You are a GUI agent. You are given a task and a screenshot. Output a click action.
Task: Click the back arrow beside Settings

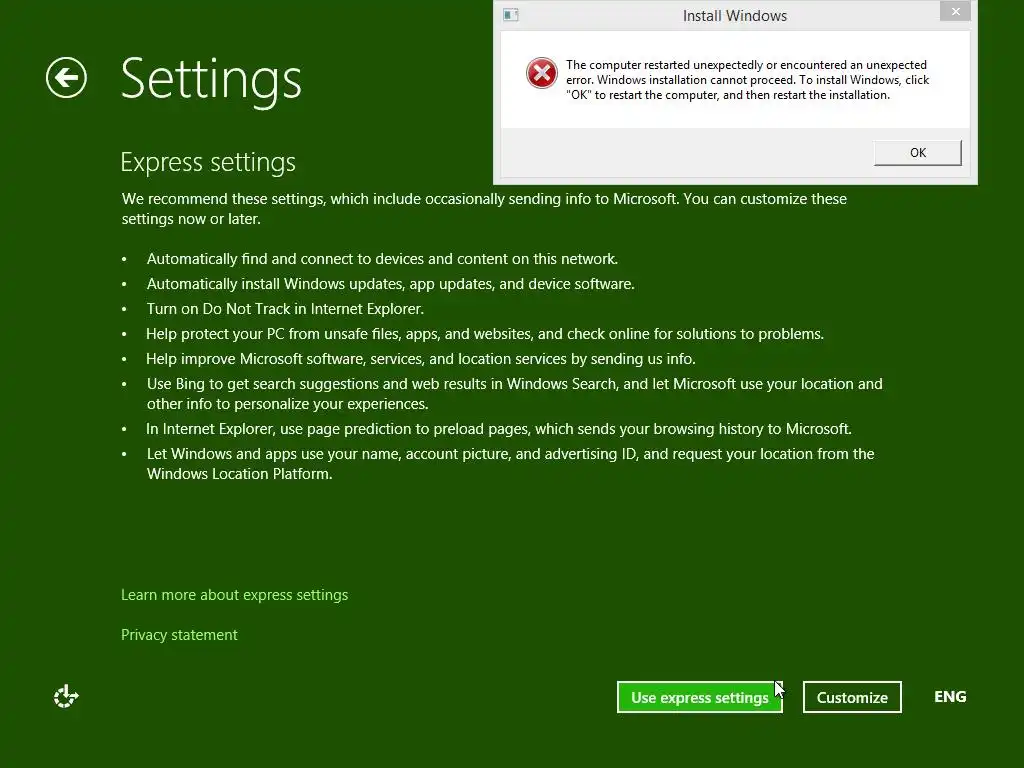(66, 78)
